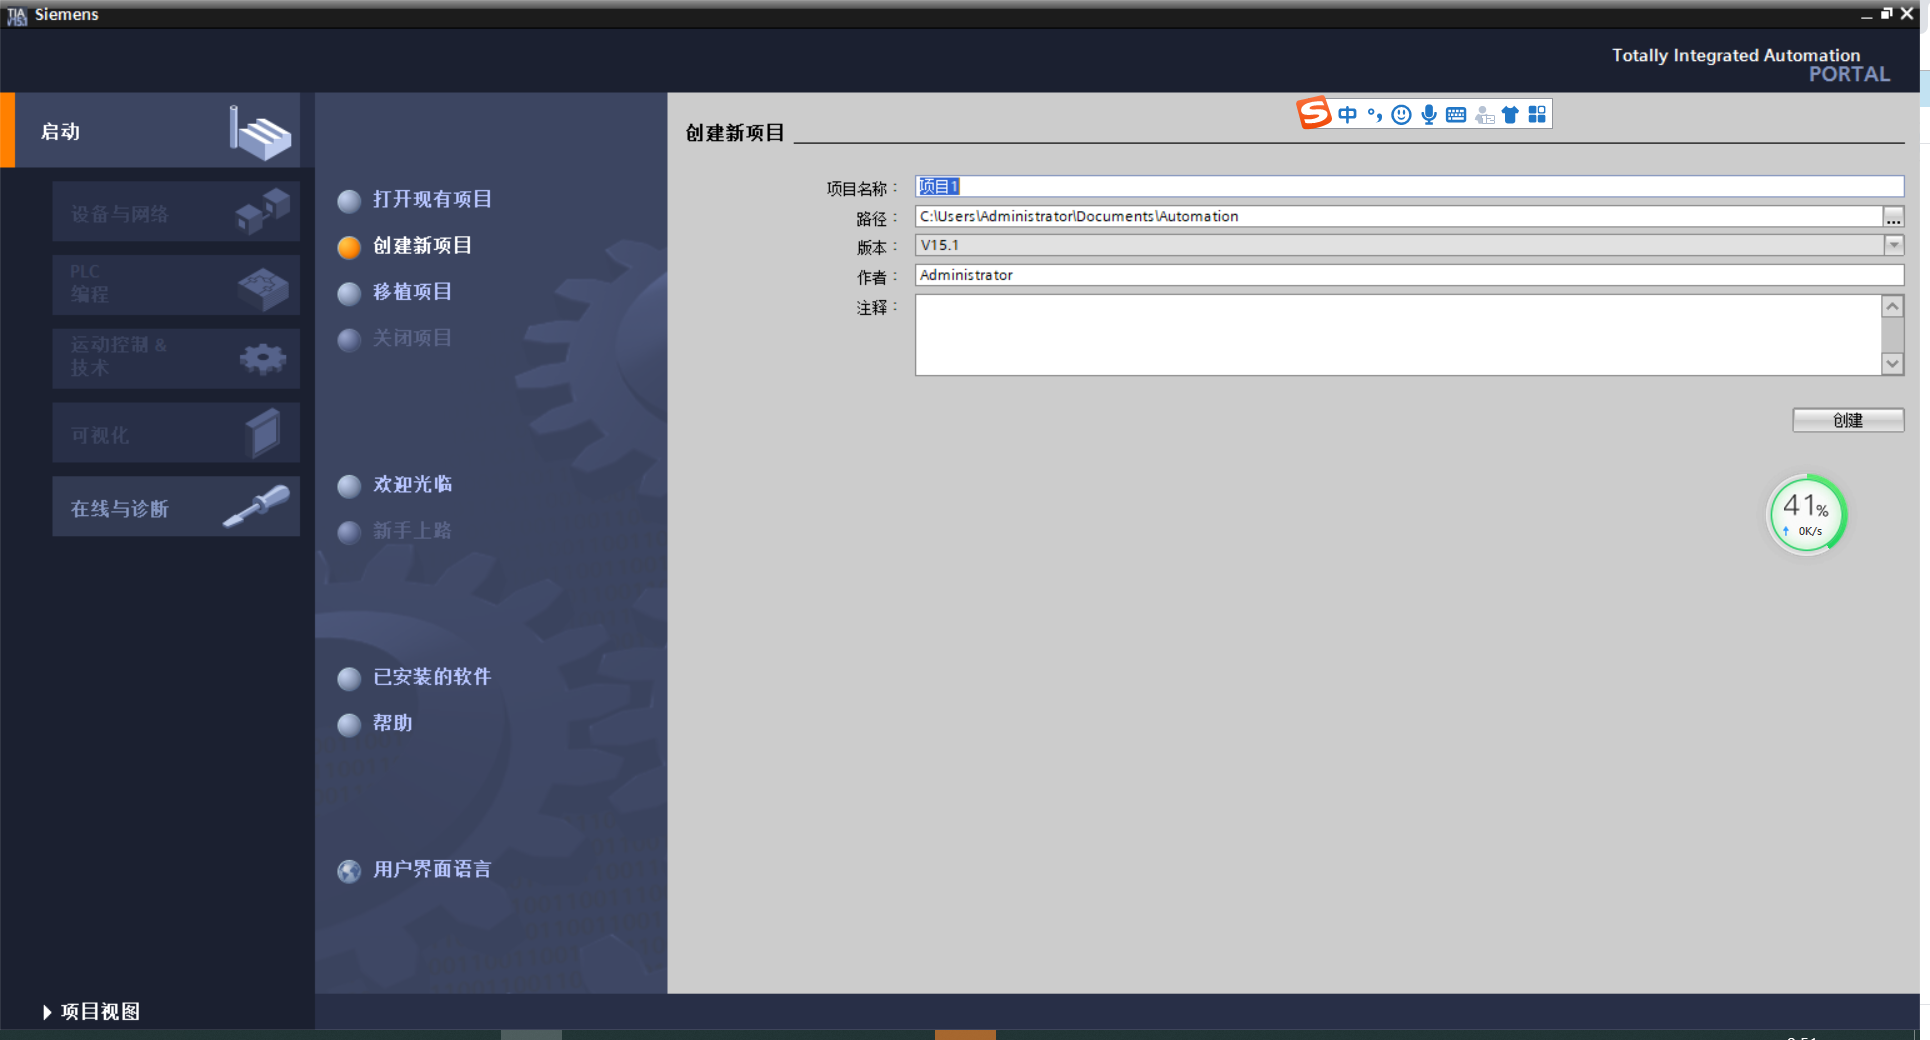Click the 路径 path field

pyautogui.click(x=1399, y=216)
